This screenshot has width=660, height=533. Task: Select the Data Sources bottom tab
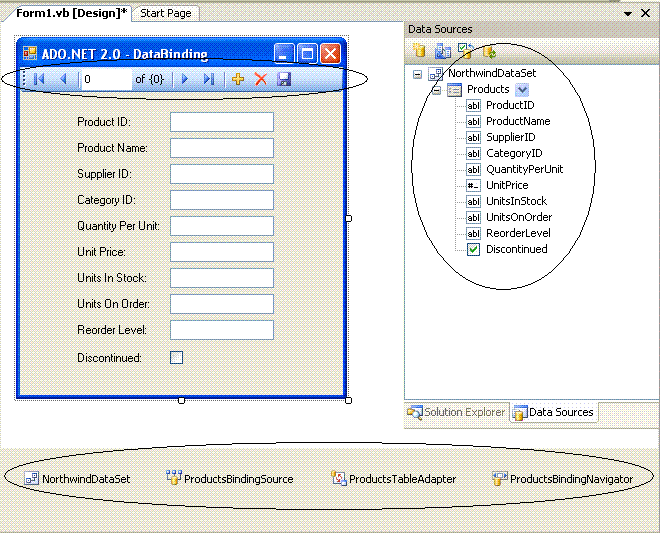pyautogui.click(x=554, y=412)
